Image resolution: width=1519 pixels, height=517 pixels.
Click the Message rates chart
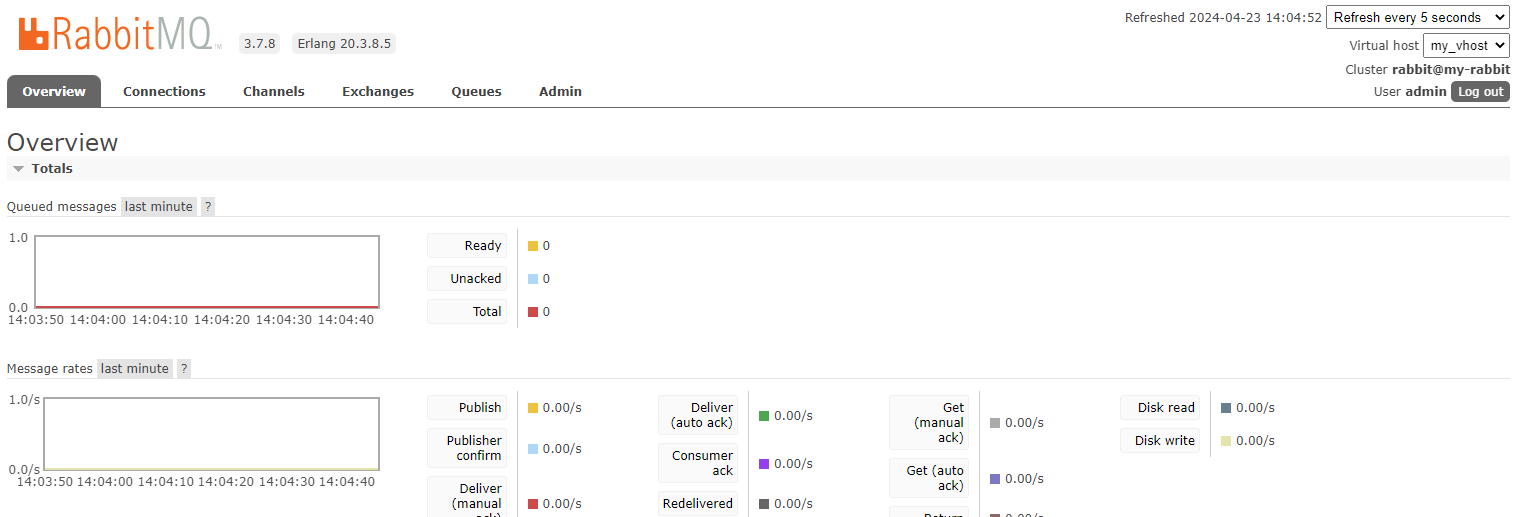(x=211, y=434)
